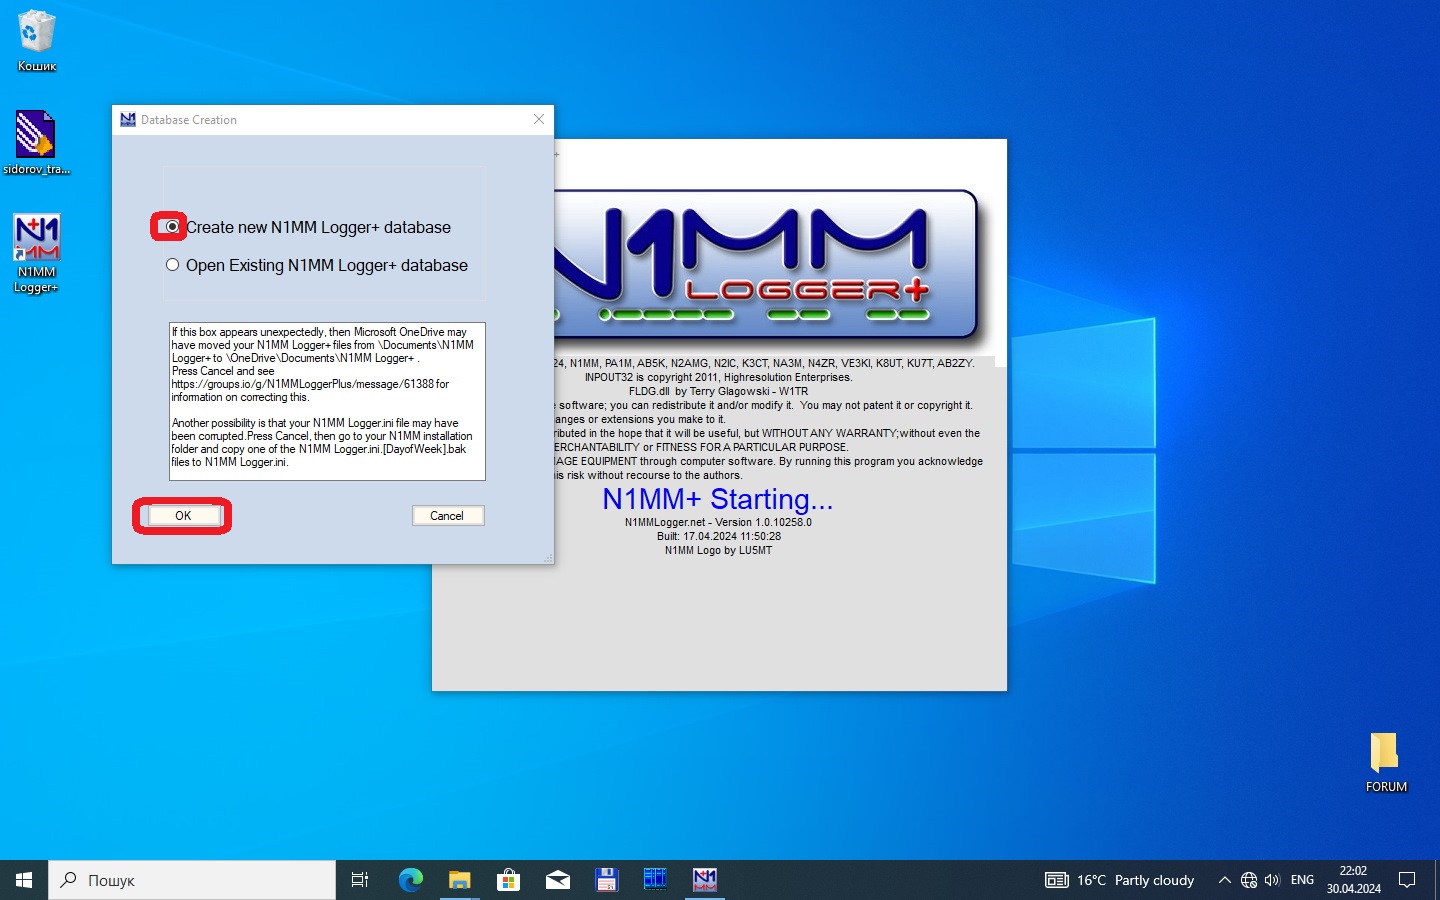
Task: Click the N1MM Logger taskbar icon
Action: (x=705, y=880)
